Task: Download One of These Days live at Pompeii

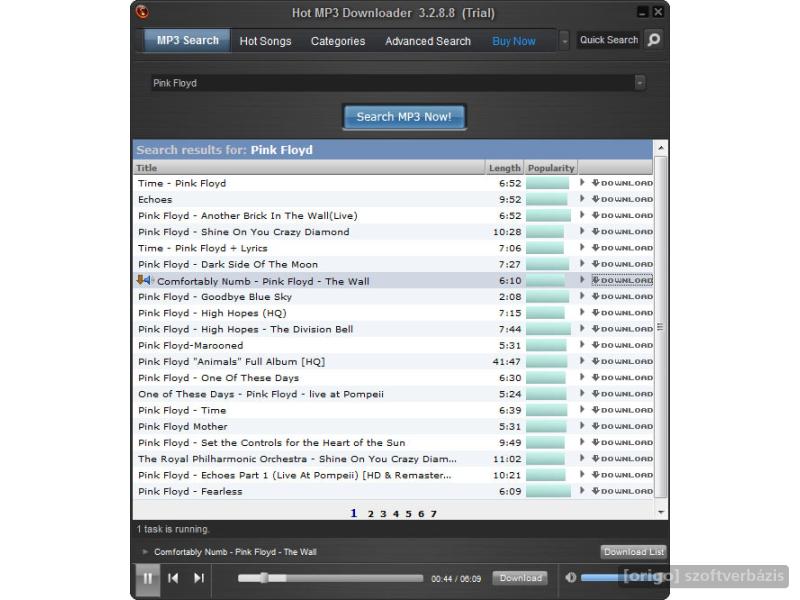Action: pyautogui.click(x=622, y=394)
